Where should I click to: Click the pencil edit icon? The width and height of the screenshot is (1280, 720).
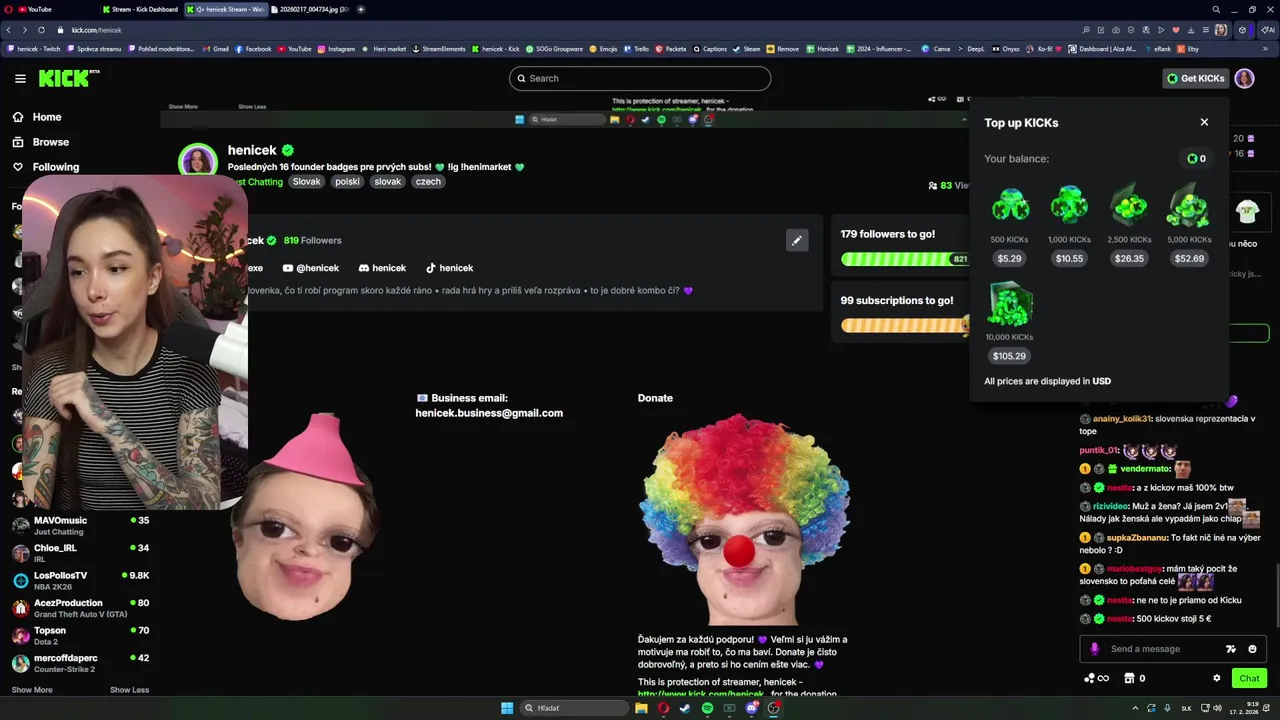coord(797,240)
